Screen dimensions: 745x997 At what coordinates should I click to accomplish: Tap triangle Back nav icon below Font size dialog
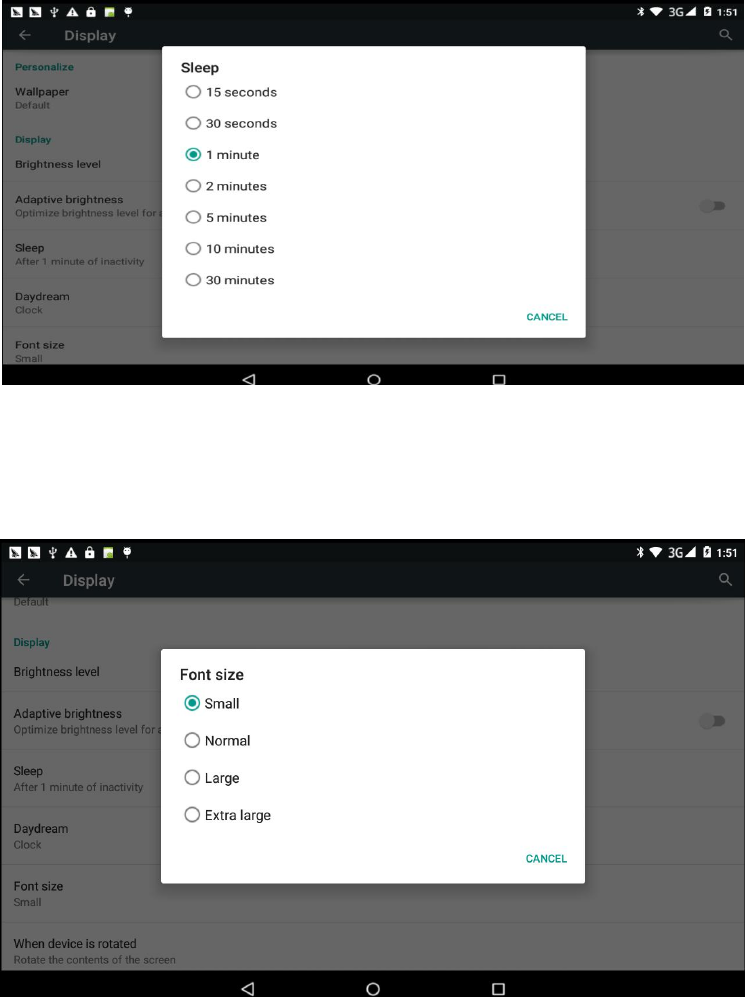(248, 989)
